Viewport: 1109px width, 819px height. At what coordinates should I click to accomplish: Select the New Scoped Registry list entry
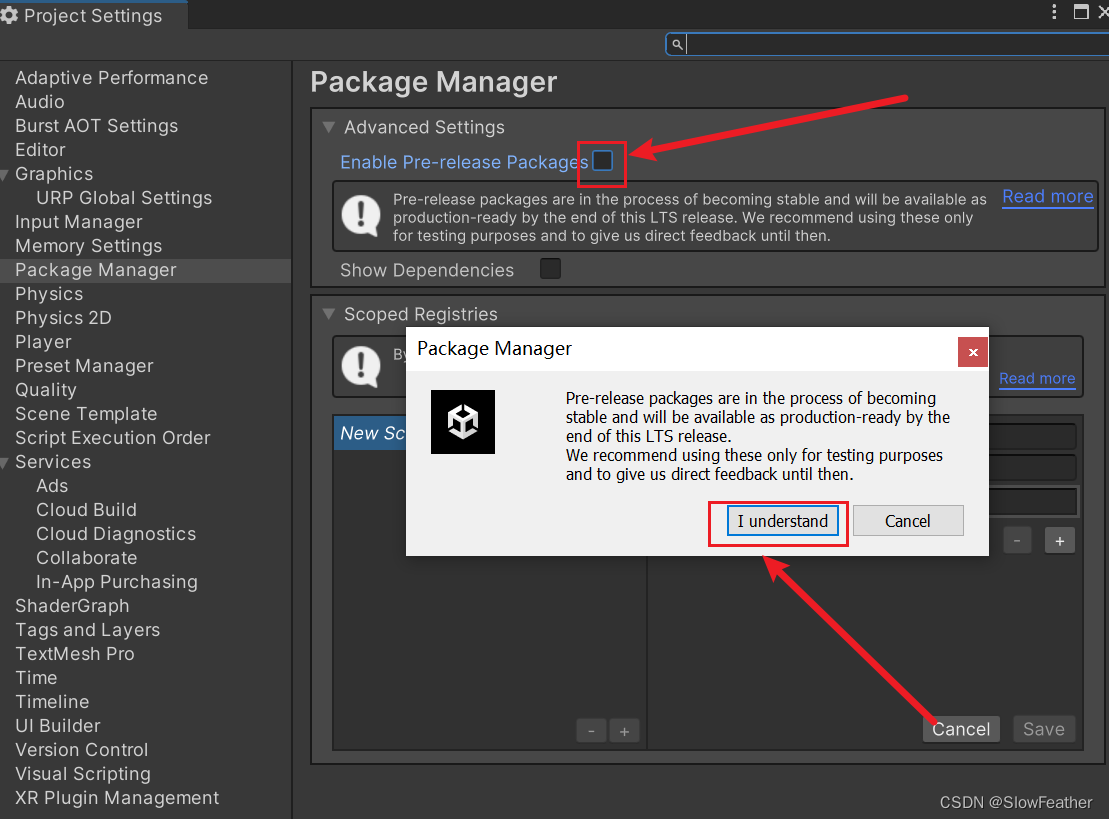tap(371, 433)
